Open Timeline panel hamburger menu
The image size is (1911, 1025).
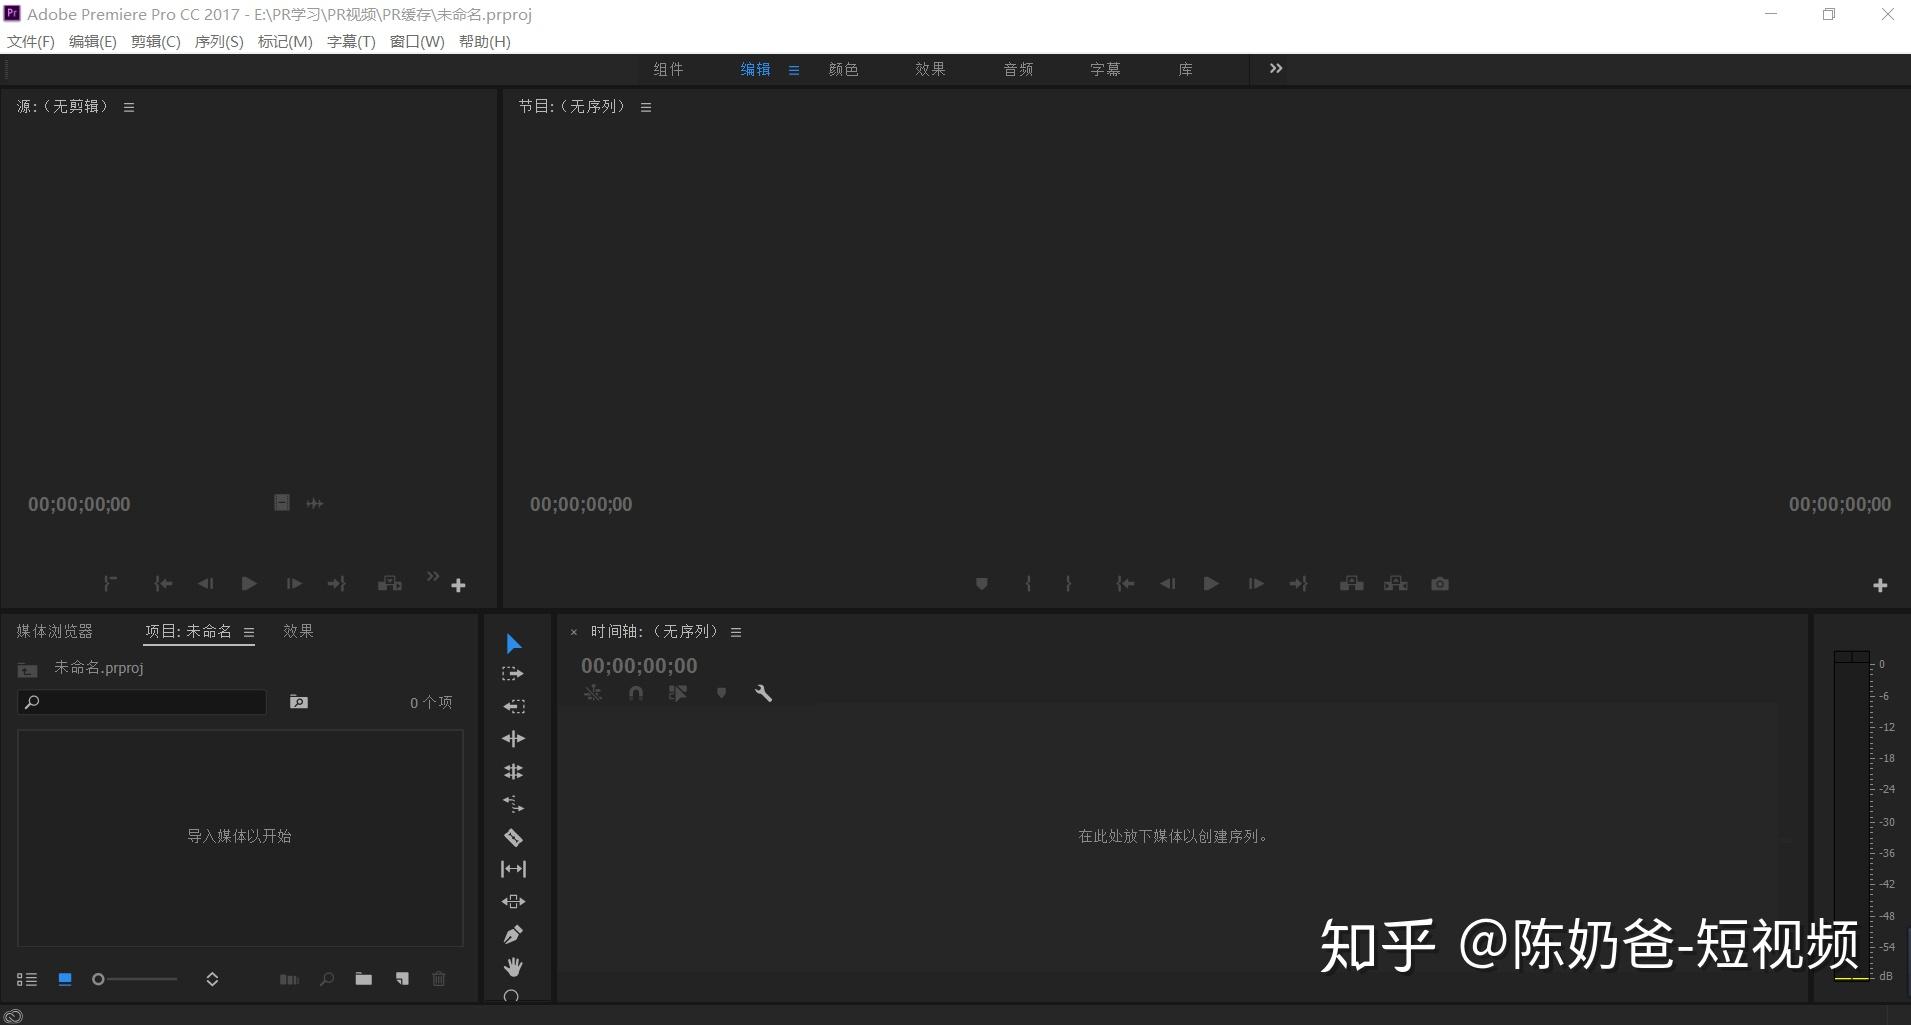pos(736,632)
